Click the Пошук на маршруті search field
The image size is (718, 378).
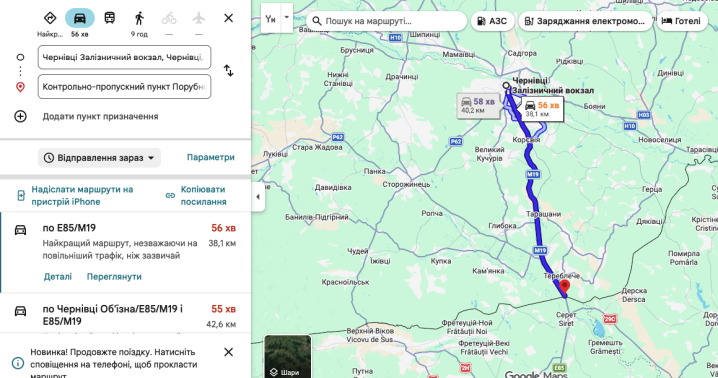tap(387, 21)
